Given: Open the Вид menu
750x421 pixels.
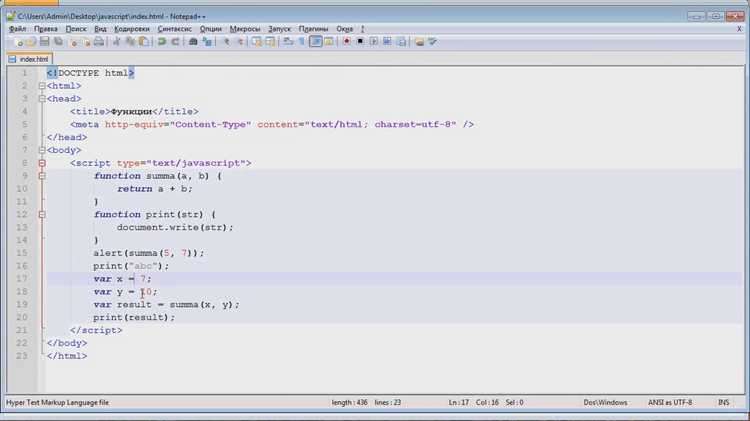Looking at the screenshot, I should [x=100, y=29].
